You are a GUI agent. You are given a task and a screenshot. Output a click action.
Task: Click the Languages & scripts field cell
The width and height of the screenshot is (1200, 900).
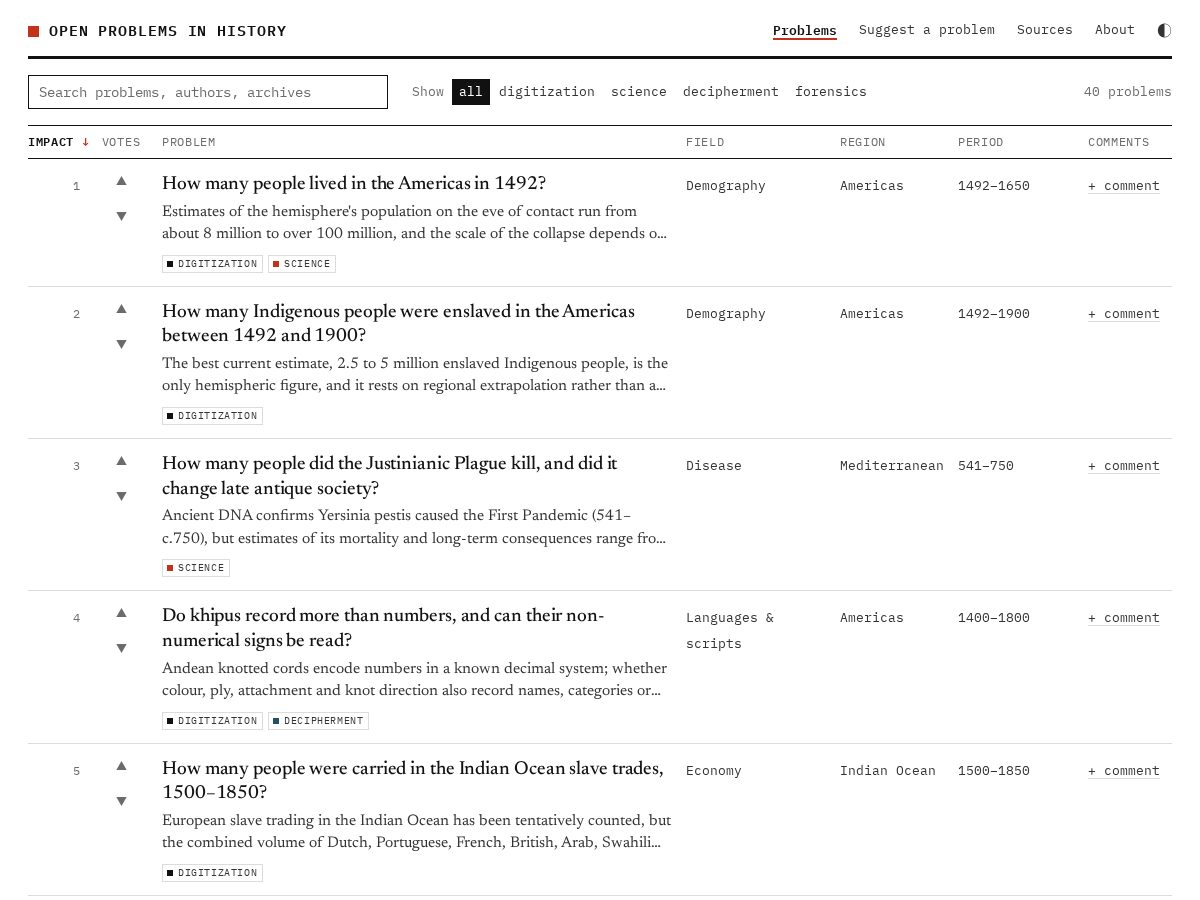pos(730,631)
